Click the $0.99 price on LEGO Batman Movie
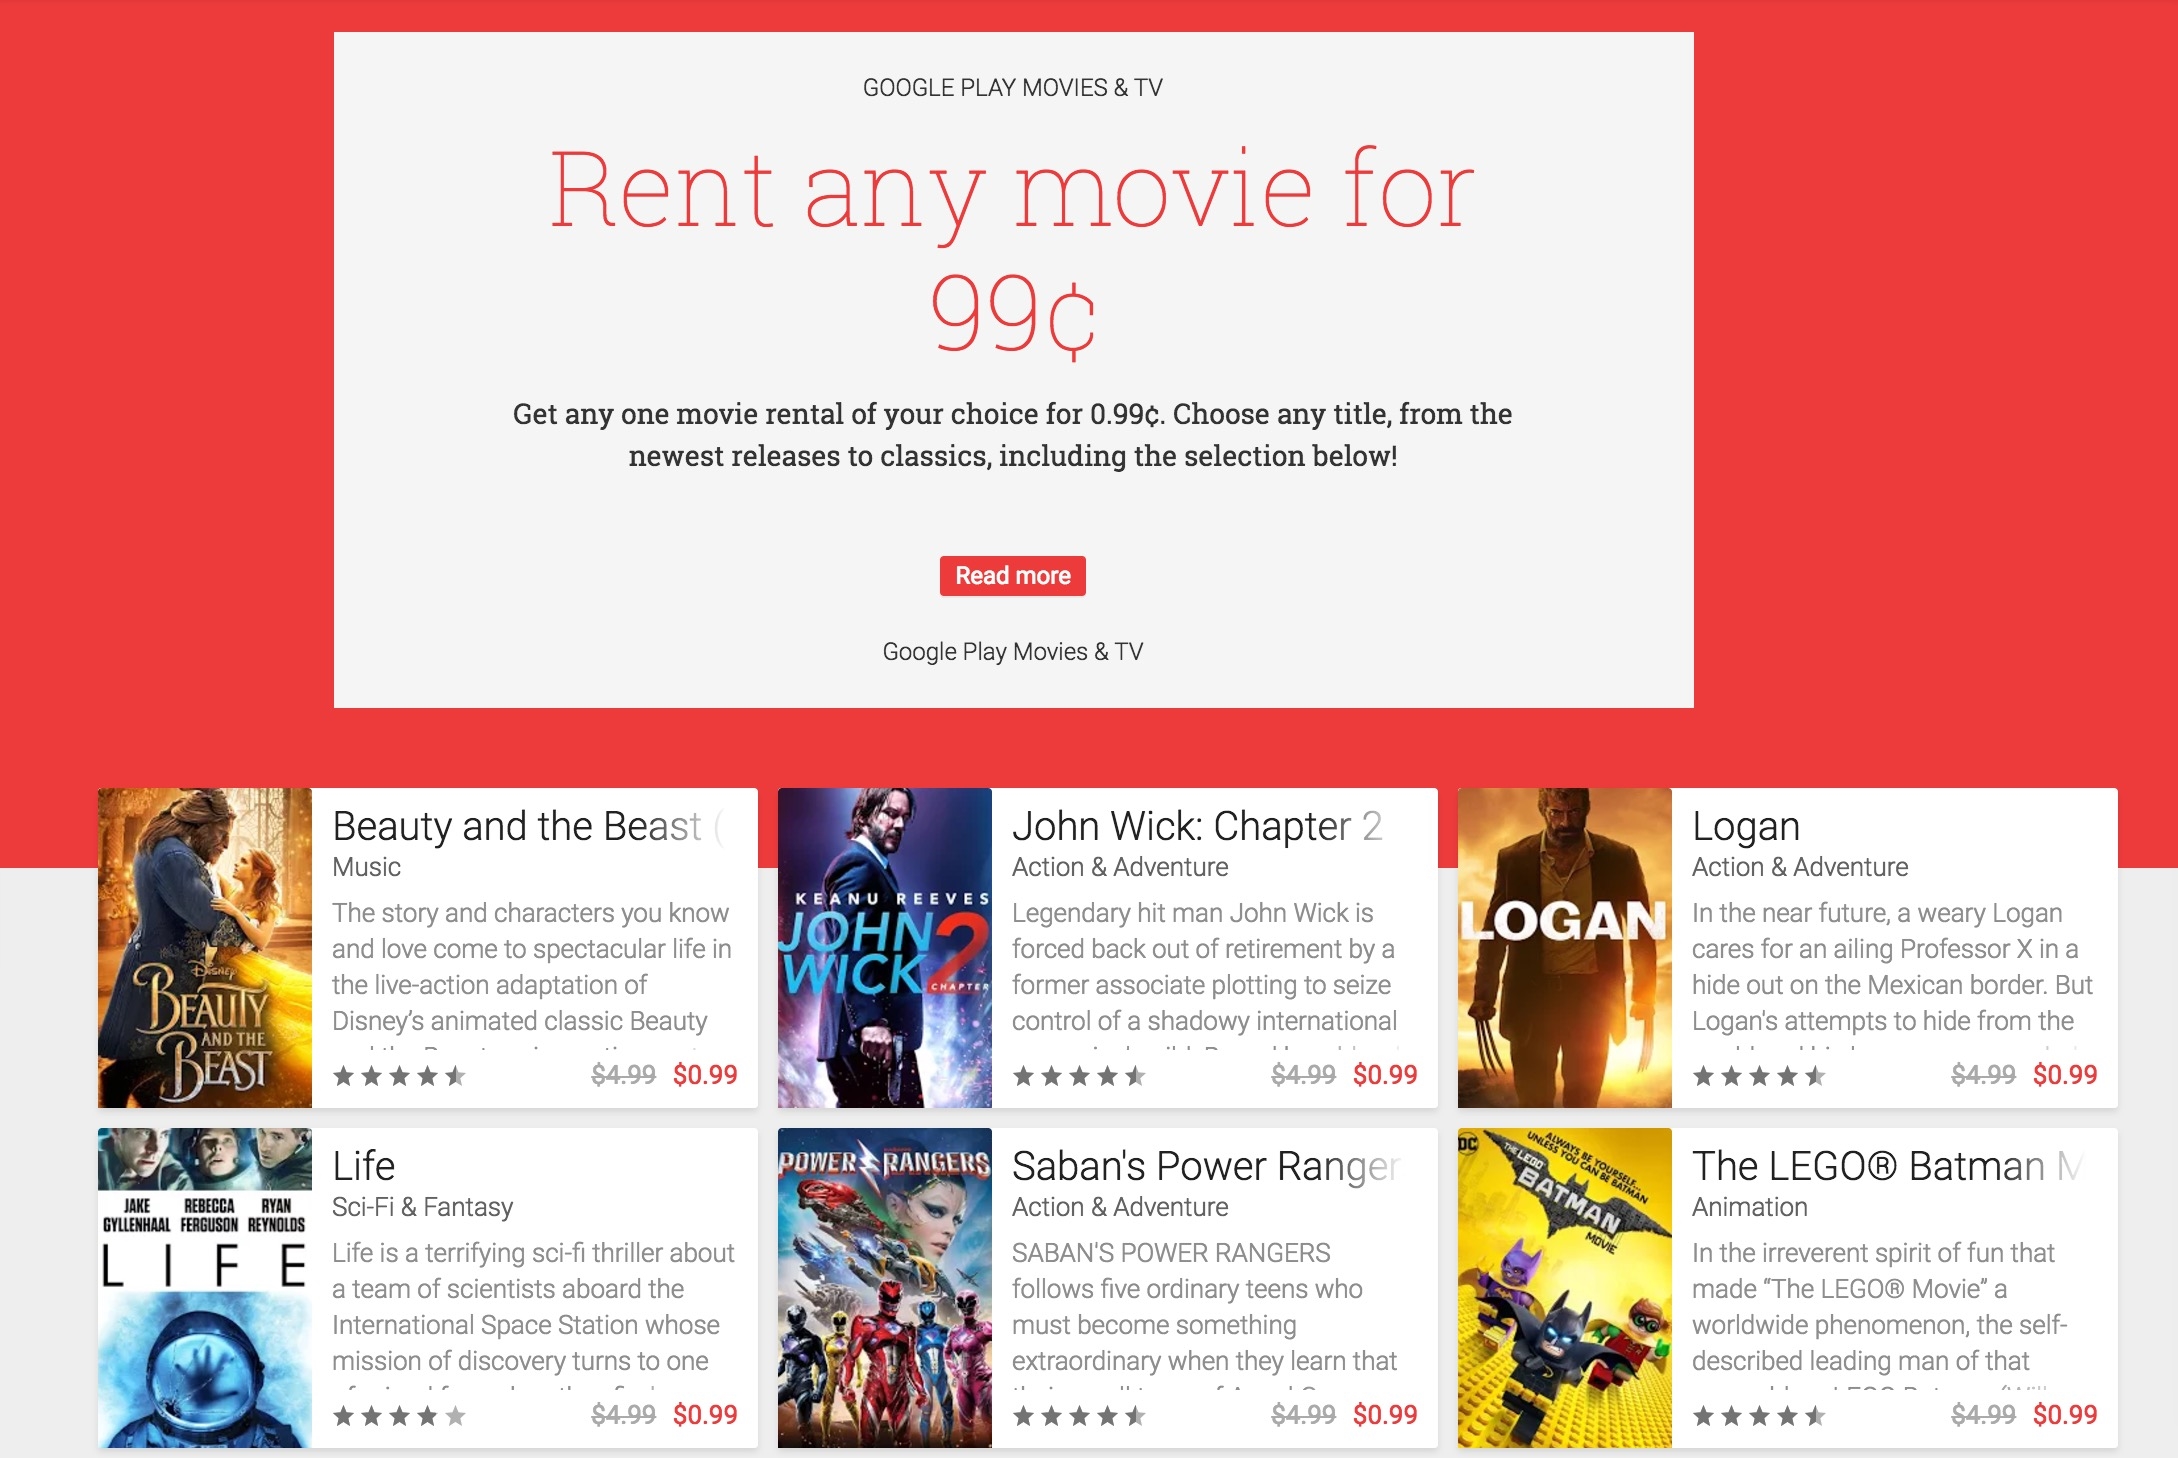Viewport: 2178px width, 1458px height. [x=2065, y=1415]
